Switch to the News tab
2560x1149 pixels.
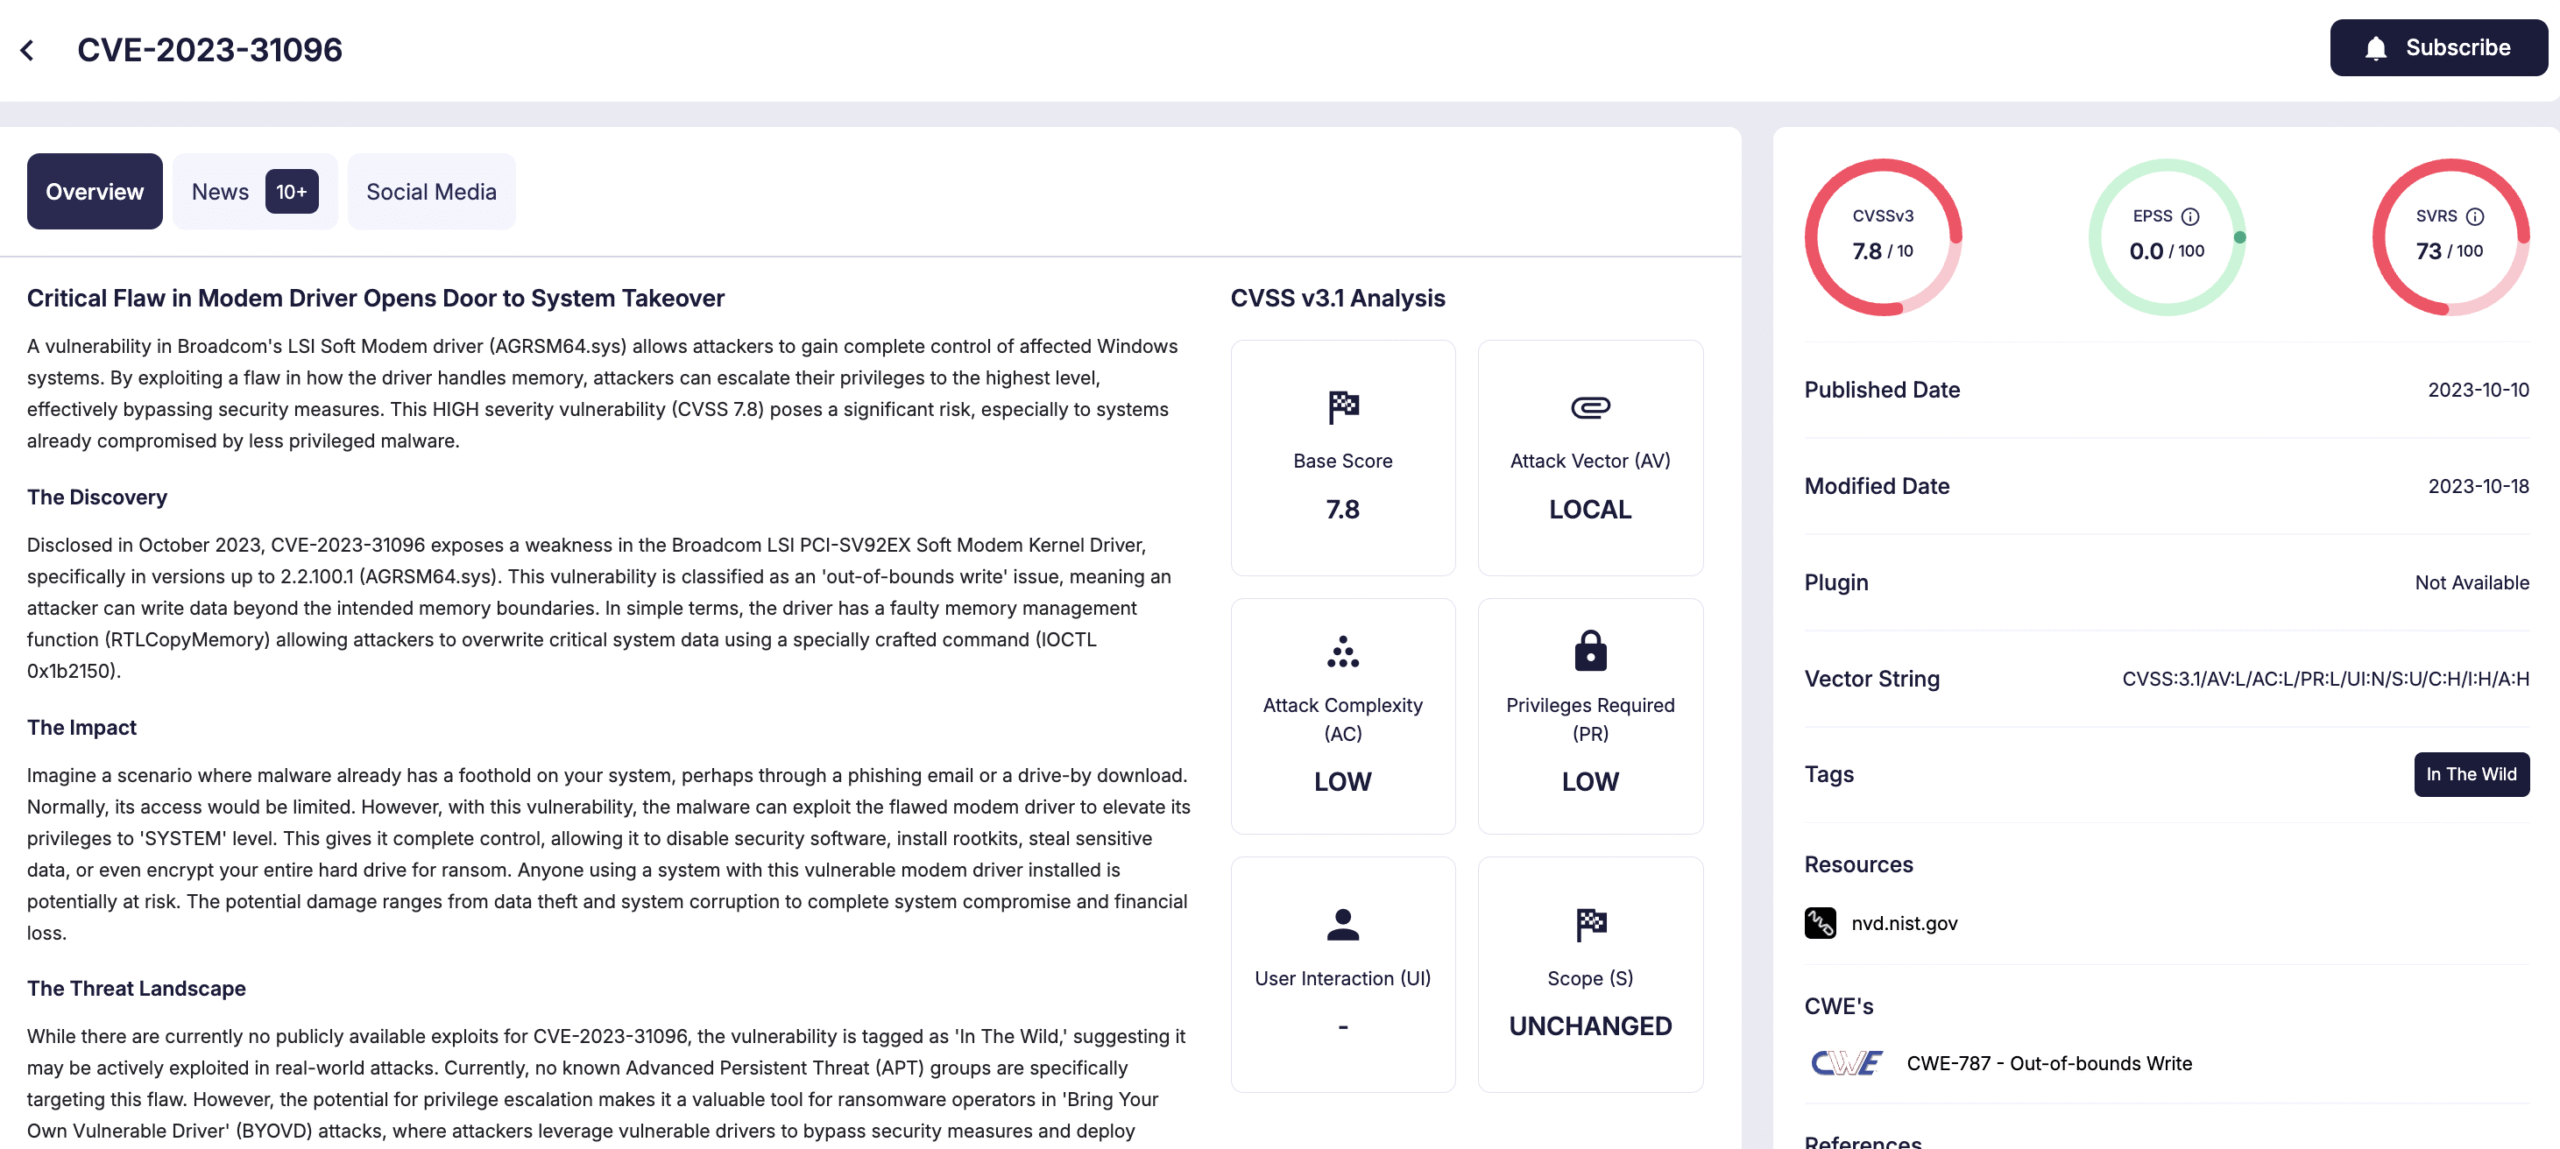255,191
